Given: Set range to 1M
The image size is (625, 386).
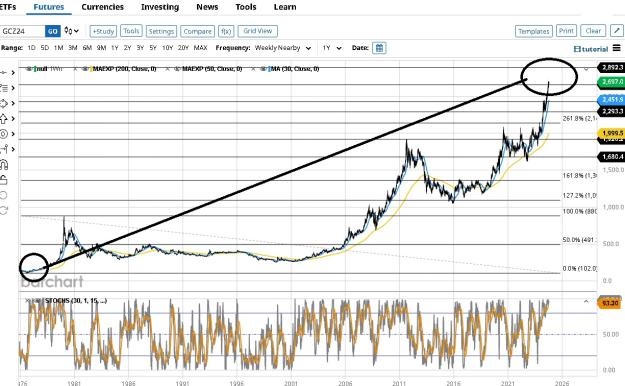Looking at the screenshot, I should [x=59, y=48].
